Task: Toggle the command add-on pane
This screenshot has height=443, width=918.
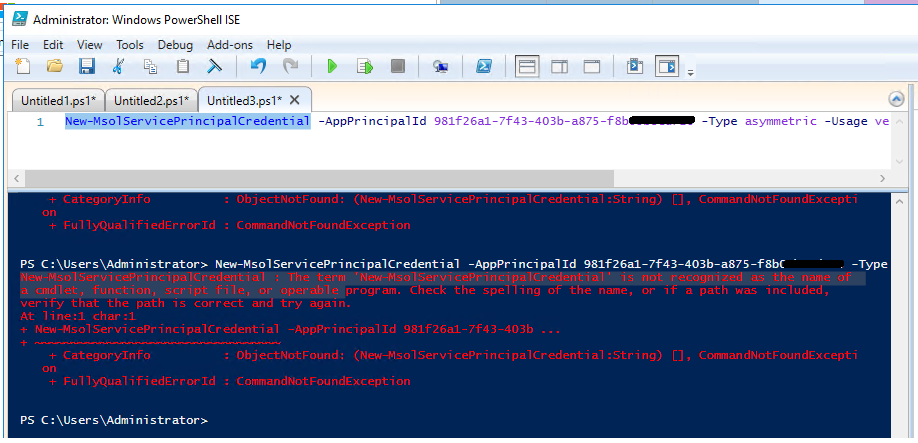Action: pyautogui.click(x=667, y=67)
